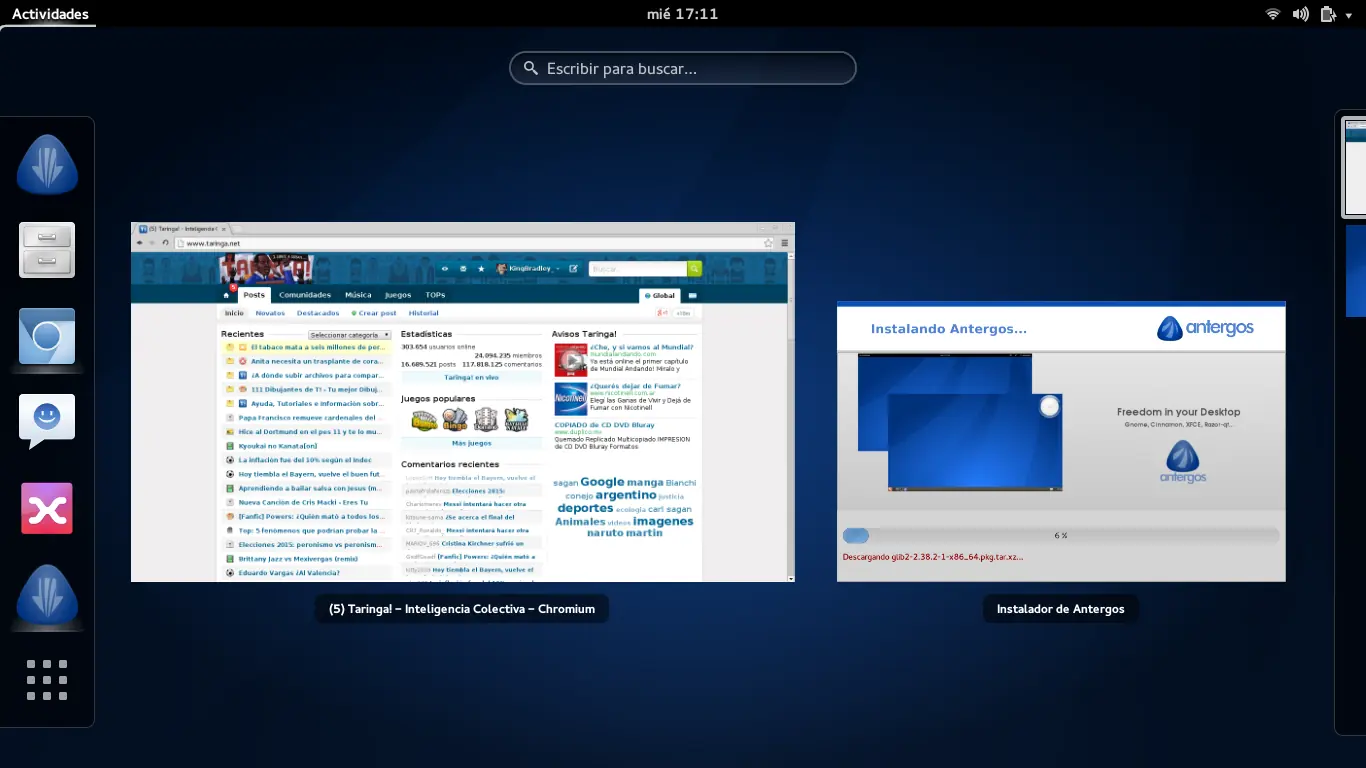Click the Taringa Buscar search field
1366x768 pixels.
coord(638,268)
